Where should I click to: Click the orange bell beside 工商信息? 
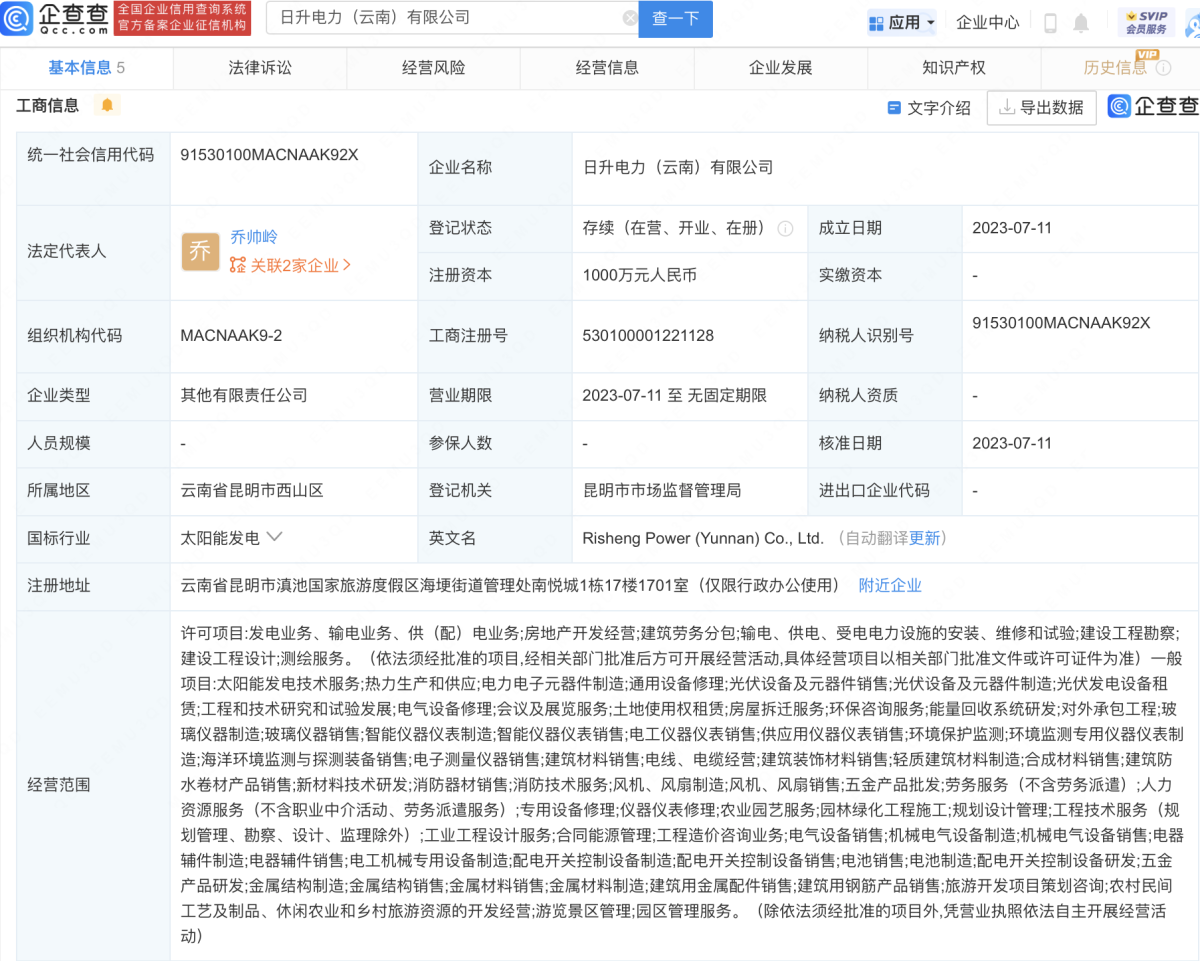tap(107, 105)
